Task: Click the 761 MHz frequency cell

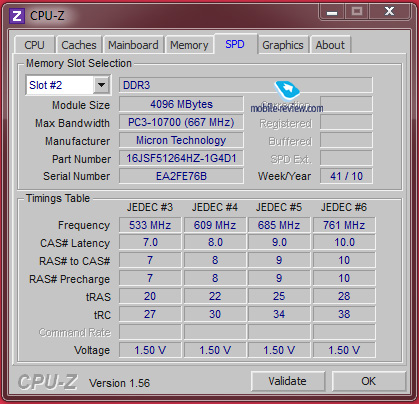Action: pyautogui.click(x=344, y=225)
